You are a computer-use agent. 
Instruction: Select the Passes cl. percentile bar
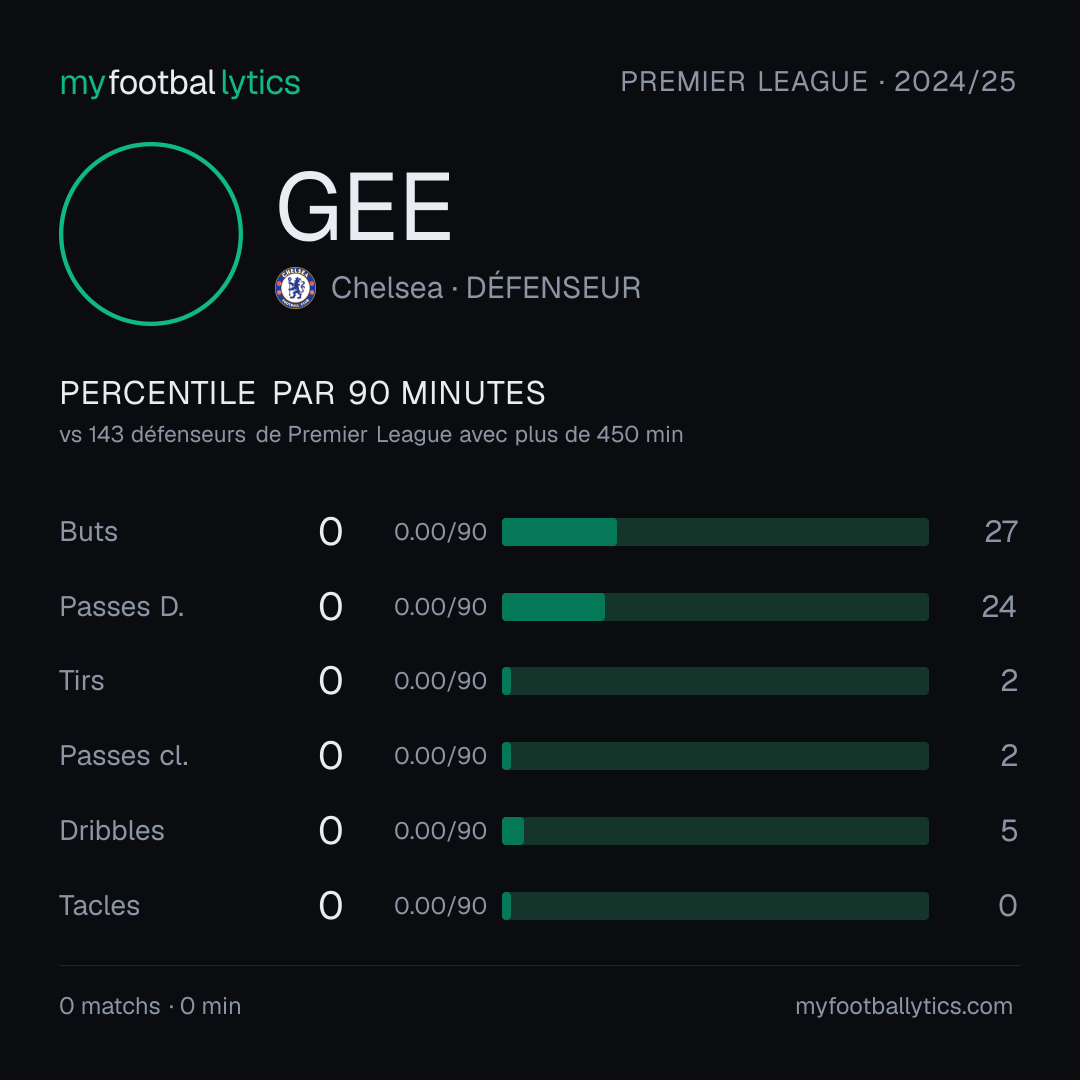pos(715,756)
